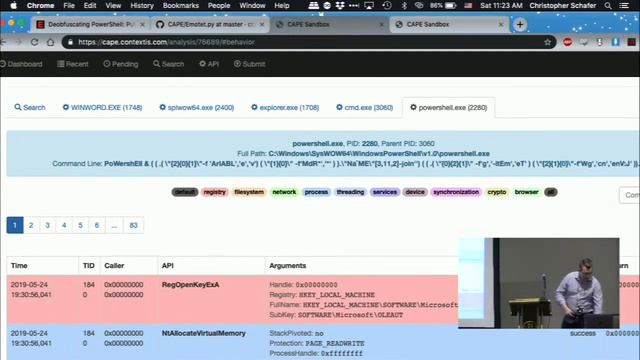This screenshot has width=640, height=360.
Task: Filter by synchronization category
Action: pos(456,192)
